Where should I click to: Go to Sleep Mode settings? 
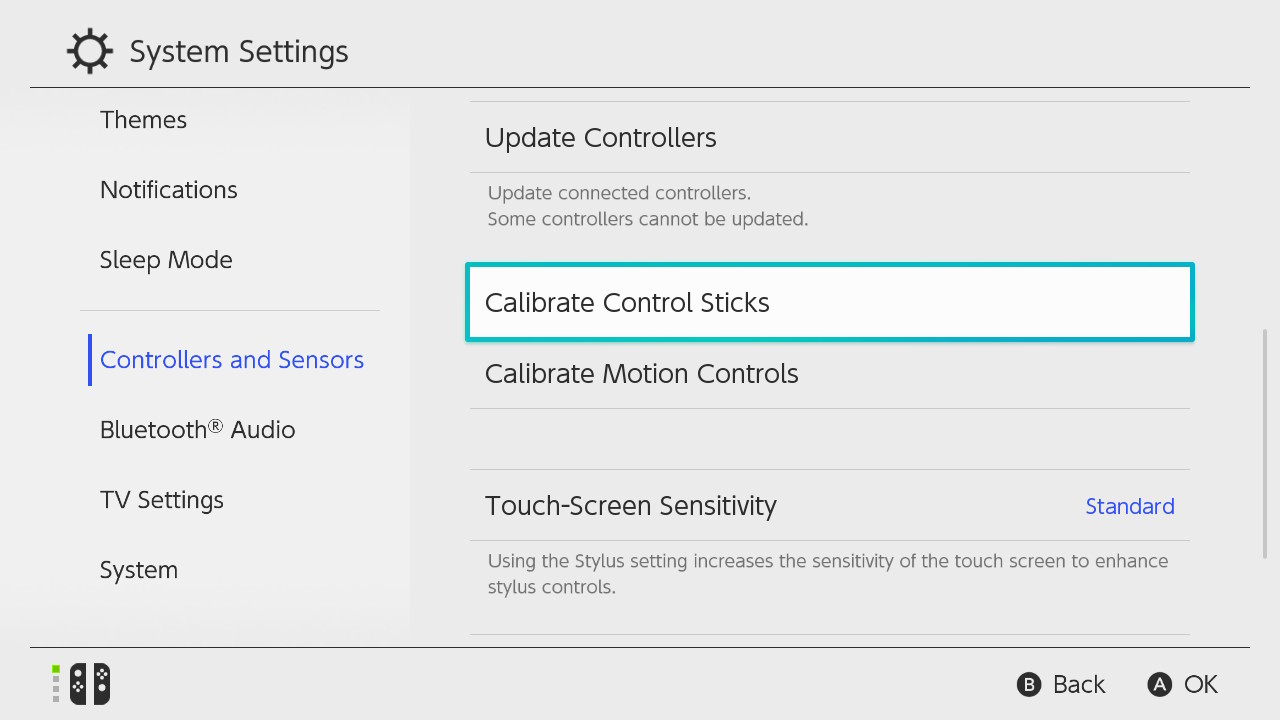tap(166, 260)
